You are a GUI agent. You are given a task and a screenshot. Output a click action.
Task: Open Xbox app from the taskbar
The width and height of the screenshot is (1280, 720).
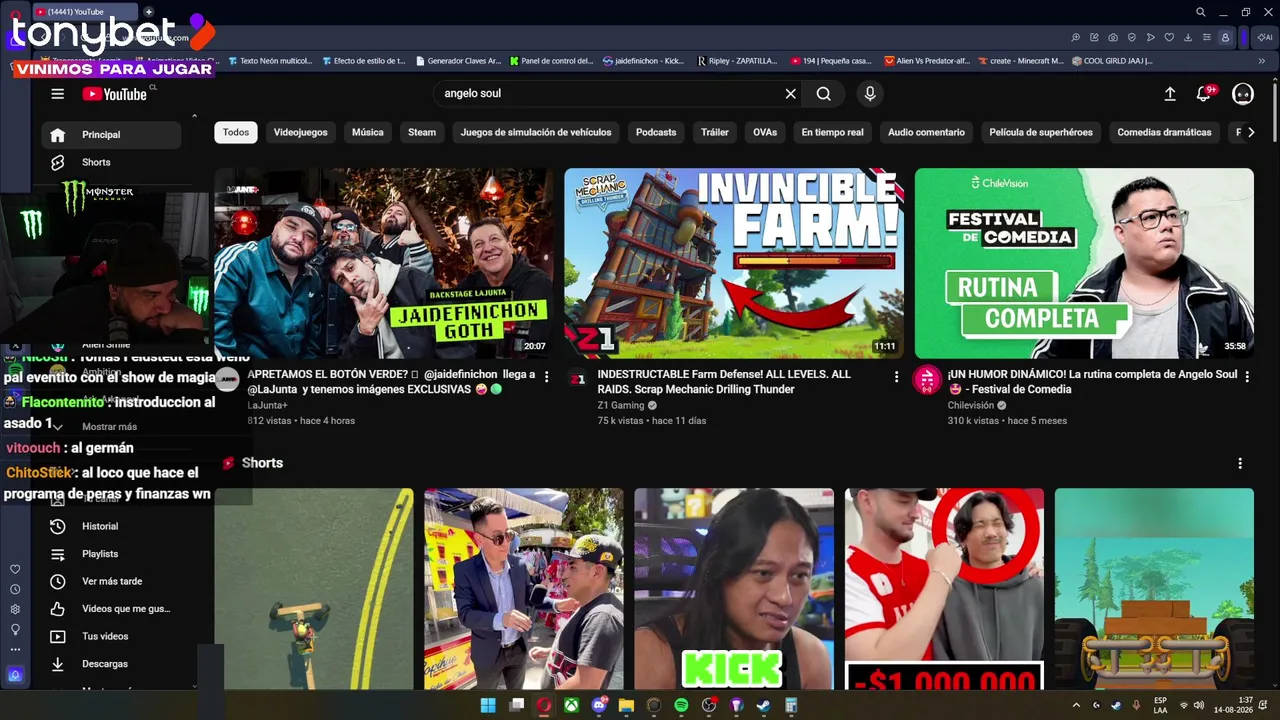pos(571,705)
